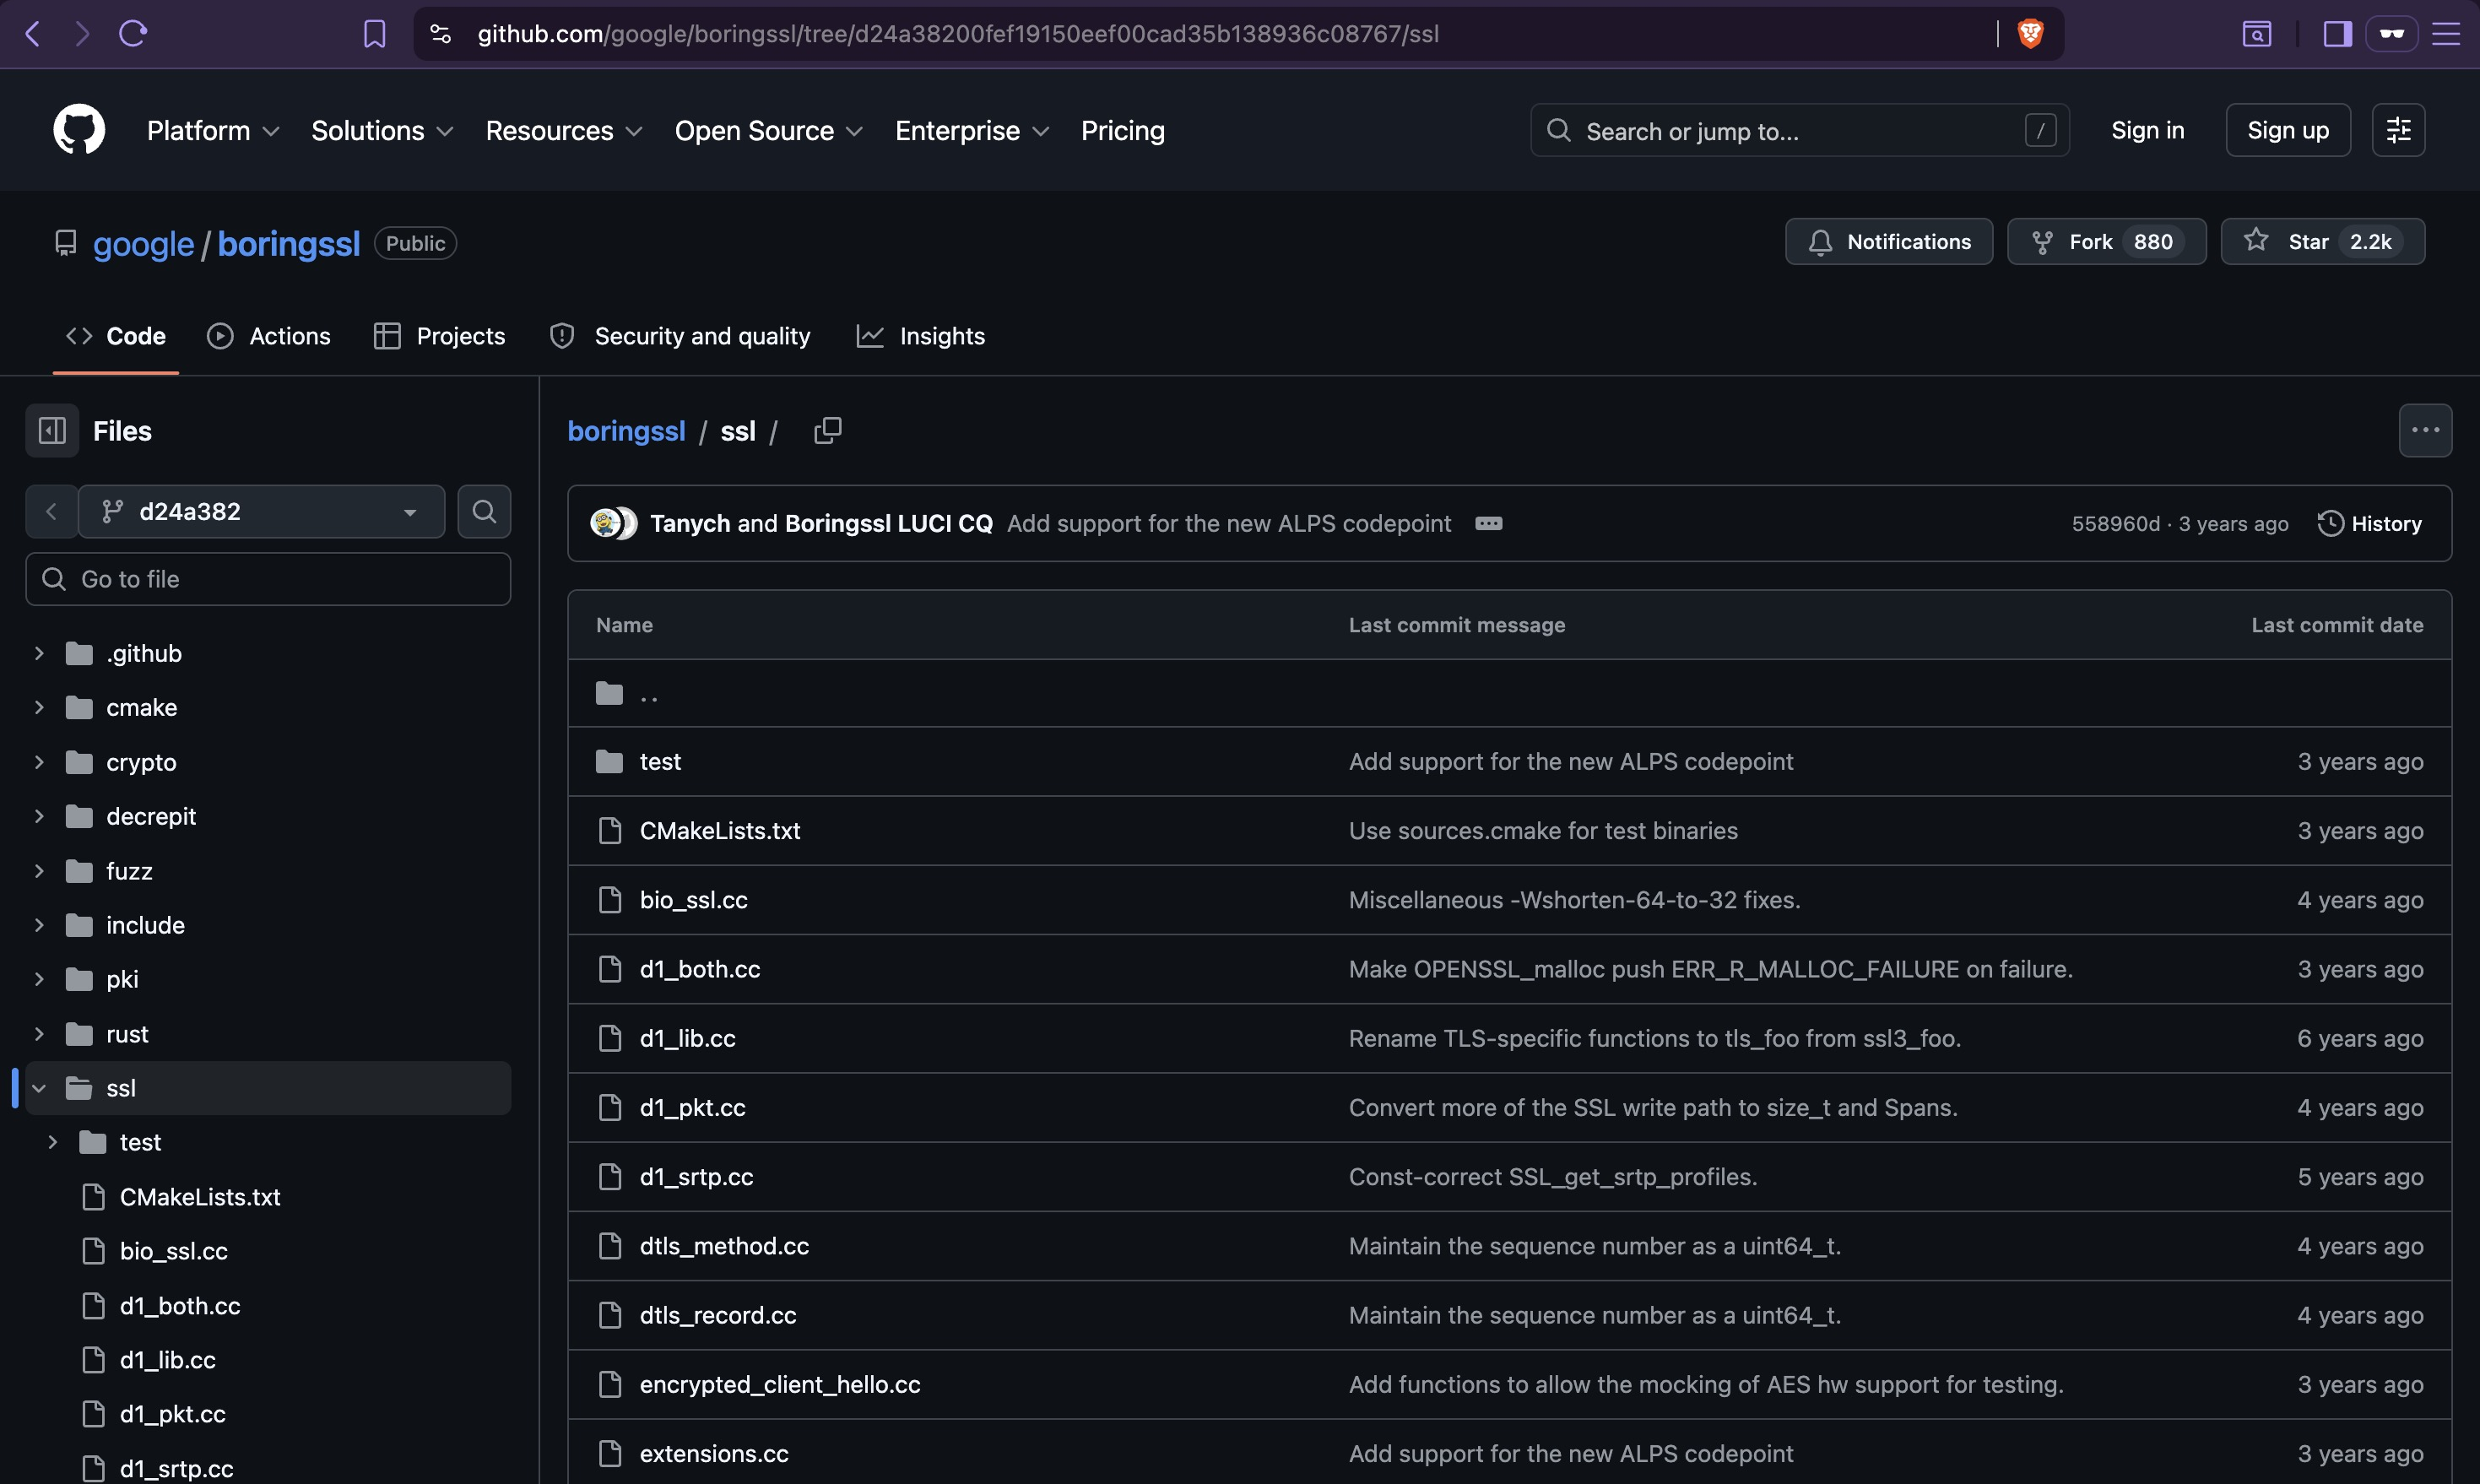Select d1_lib.cc in the sidebar tree
Viewport: 2480px width, 1484px height.
(x=168, y=1361)
